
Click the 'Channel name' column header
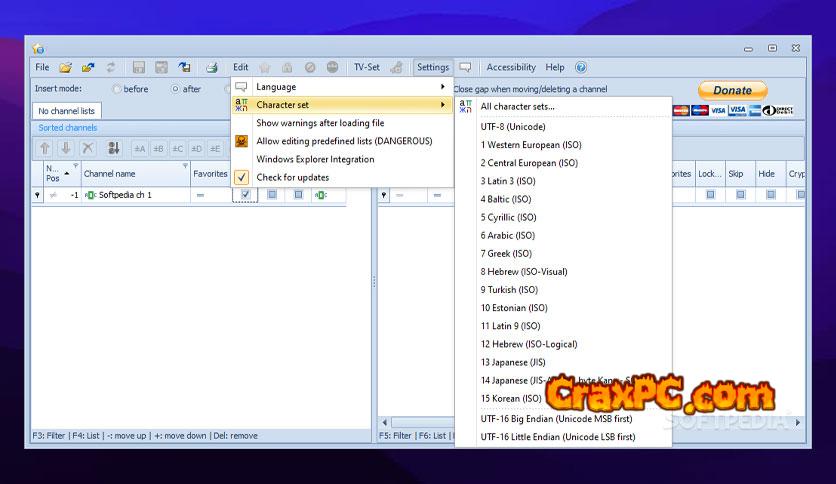110,173
